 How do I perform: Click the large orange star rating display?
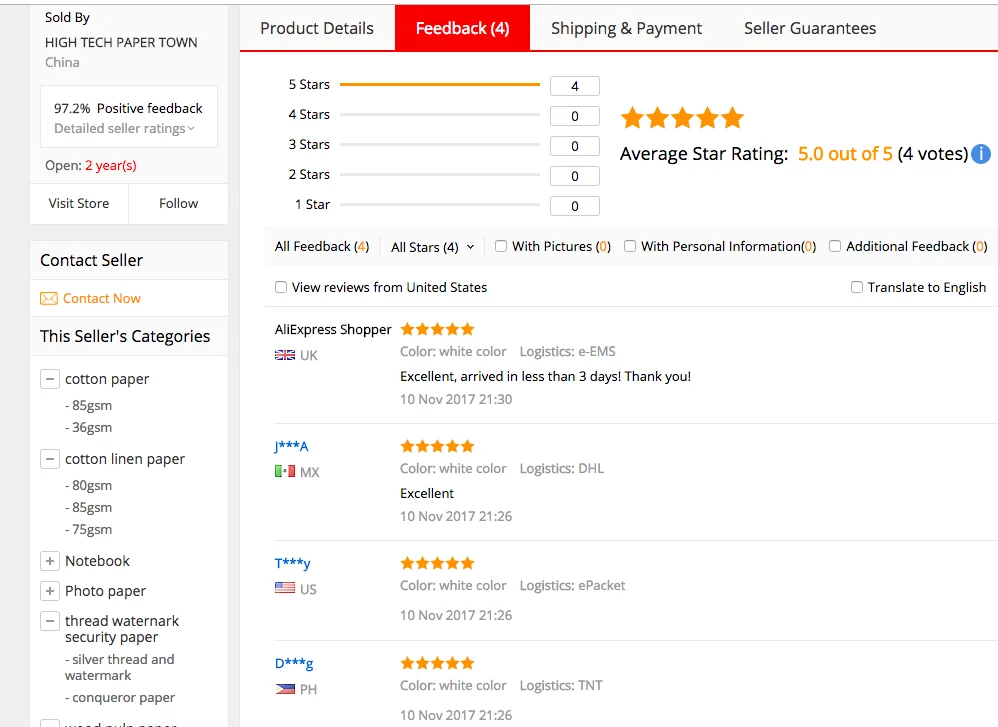[x=682, y=117]
